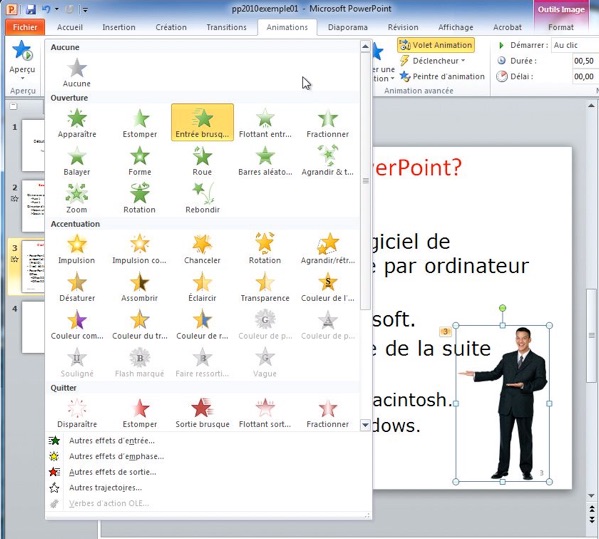The image size is (599, 539).
Task: Choose the Éclaircir emphasis effect
Action: pos(202,286)
